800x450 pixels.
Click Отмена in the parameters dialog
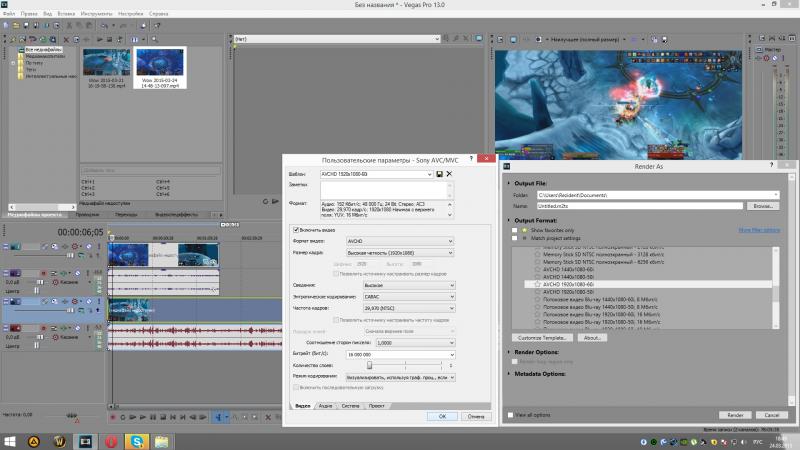coord(476,416)
